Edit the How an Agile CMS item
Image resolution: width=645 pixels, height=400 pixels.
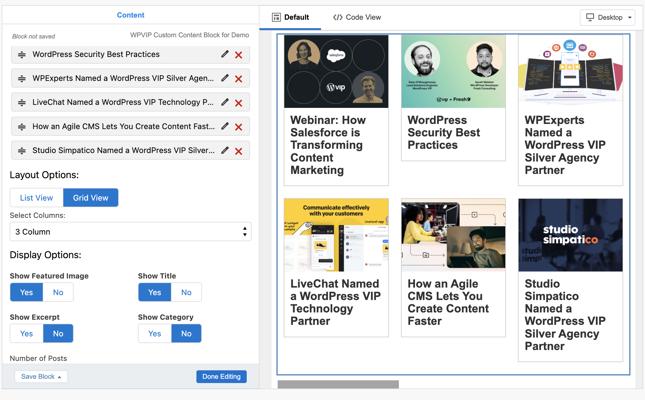point(225,126)
